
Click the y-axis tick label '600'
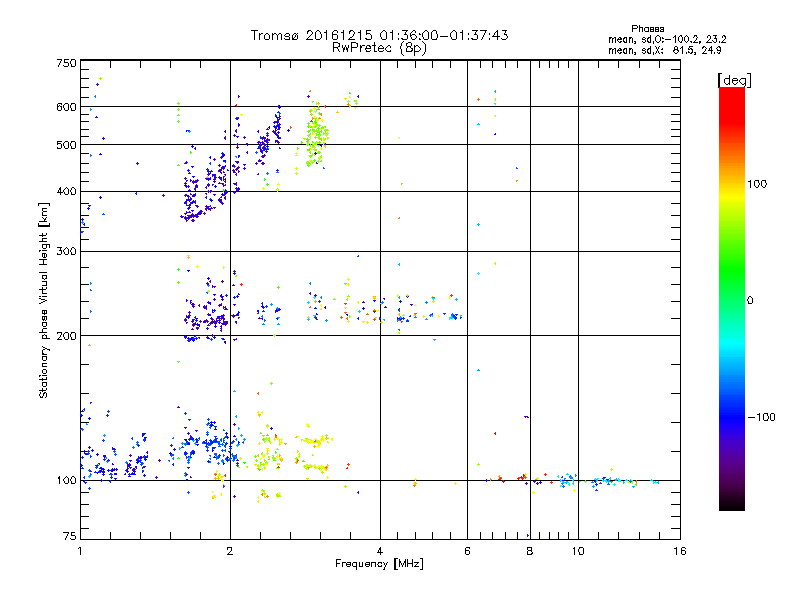coord(66,107)
